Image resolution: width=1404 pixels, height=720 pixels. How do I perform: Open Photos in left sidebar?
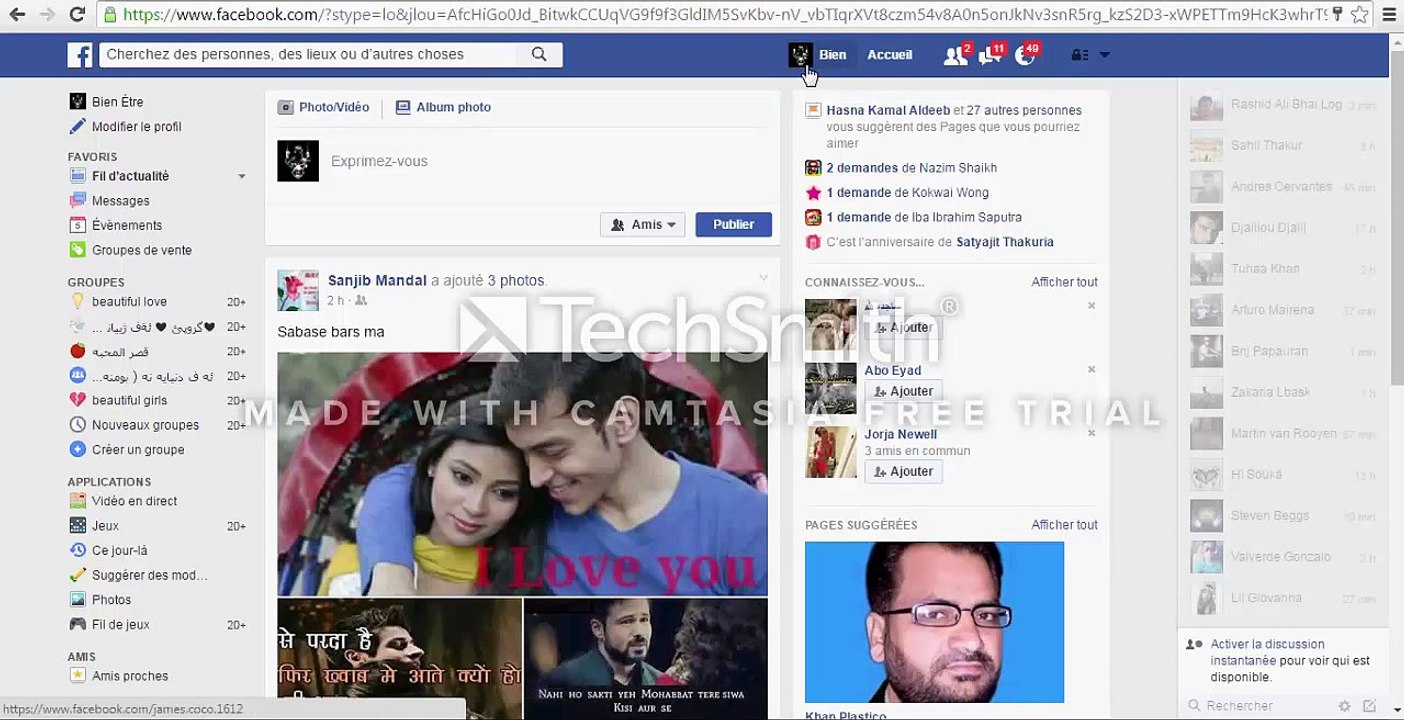pos(111,600)
